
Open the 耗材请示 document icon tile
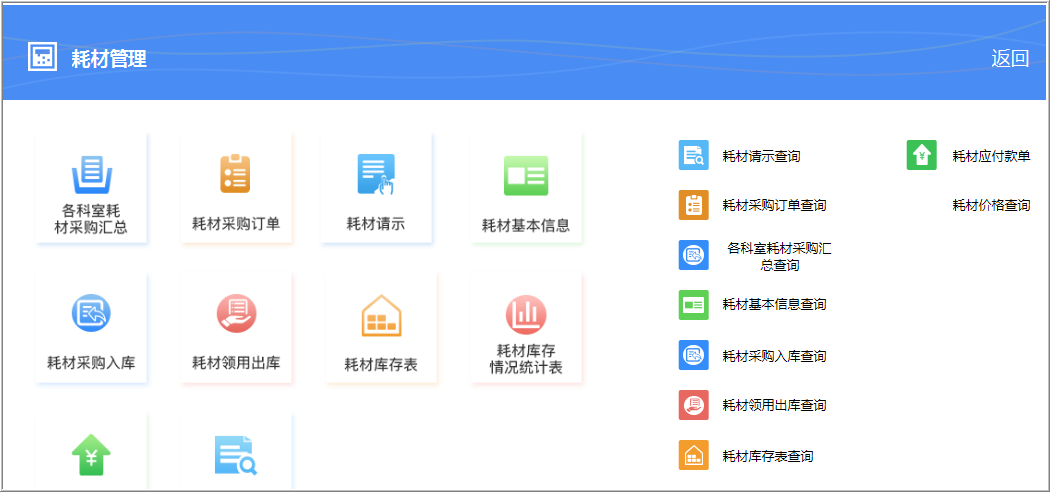coord(376,175)
